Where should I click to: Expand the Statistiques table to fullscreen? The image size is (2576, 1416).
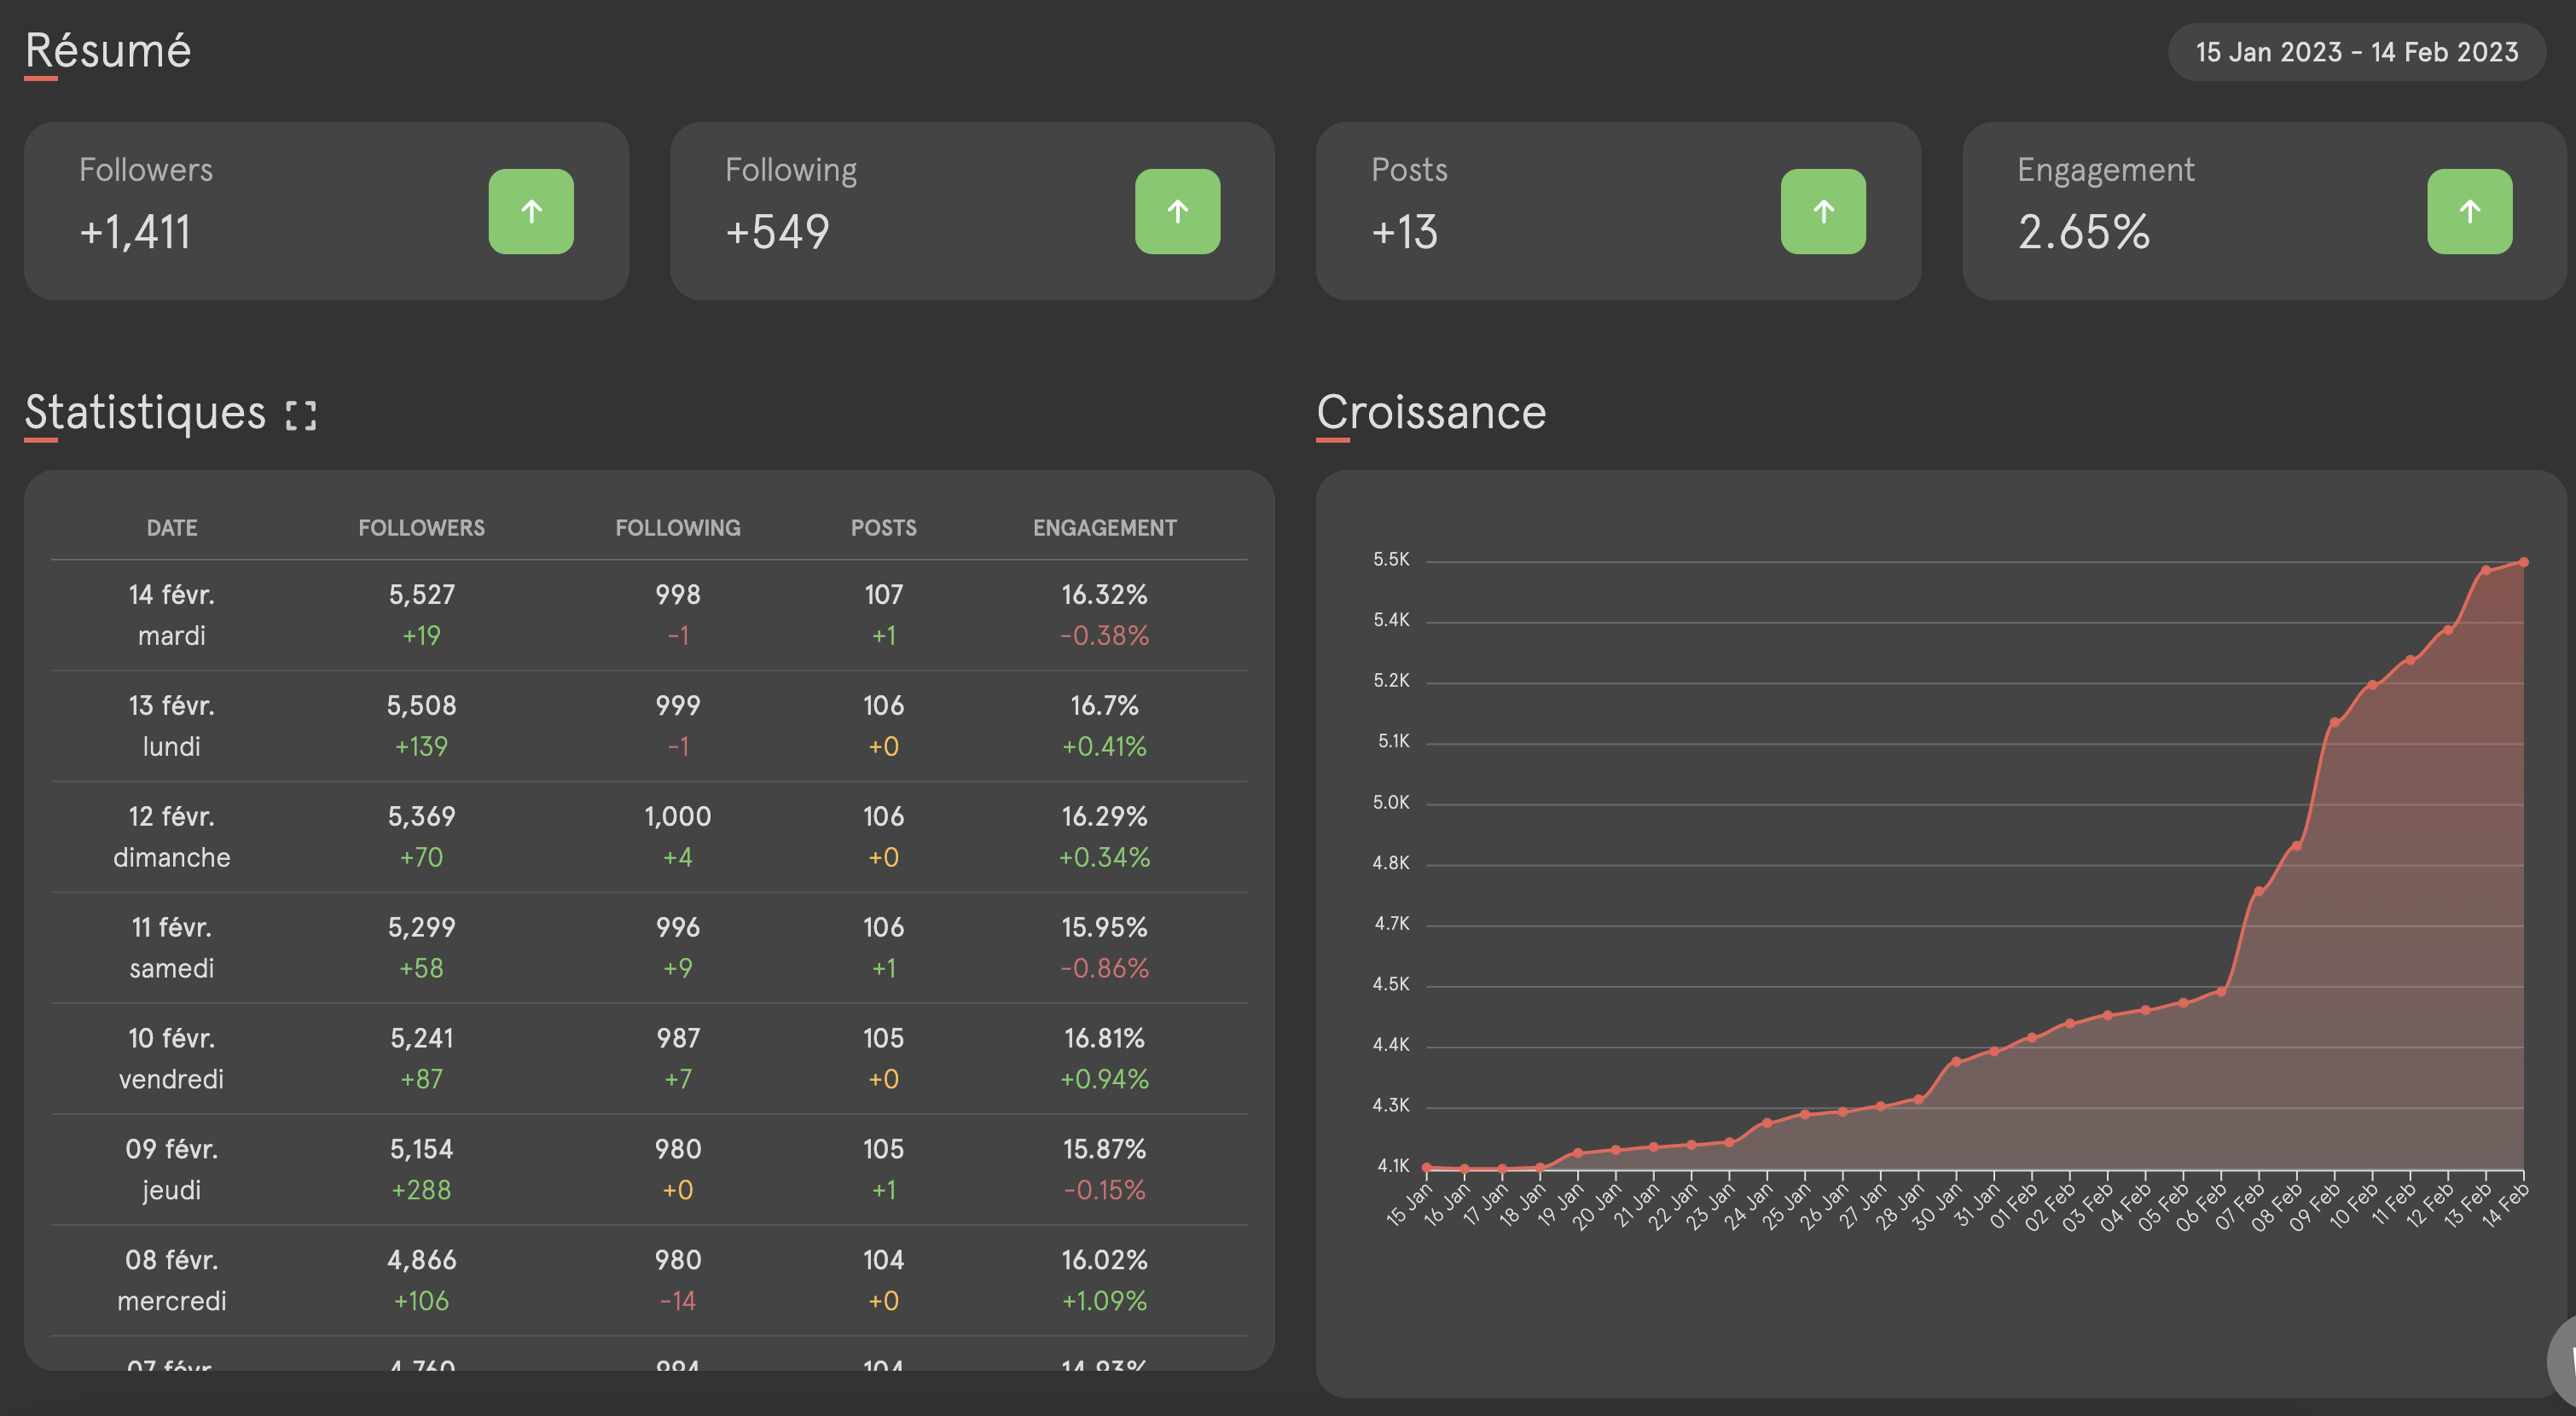coord(300,415)
